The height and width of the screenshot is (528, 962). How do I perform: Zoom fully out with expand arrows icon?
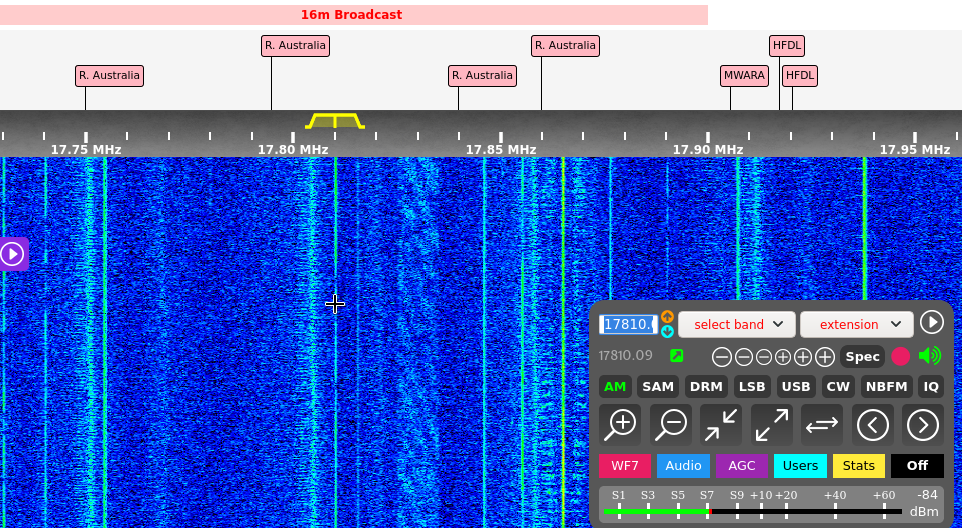point(771,425)
